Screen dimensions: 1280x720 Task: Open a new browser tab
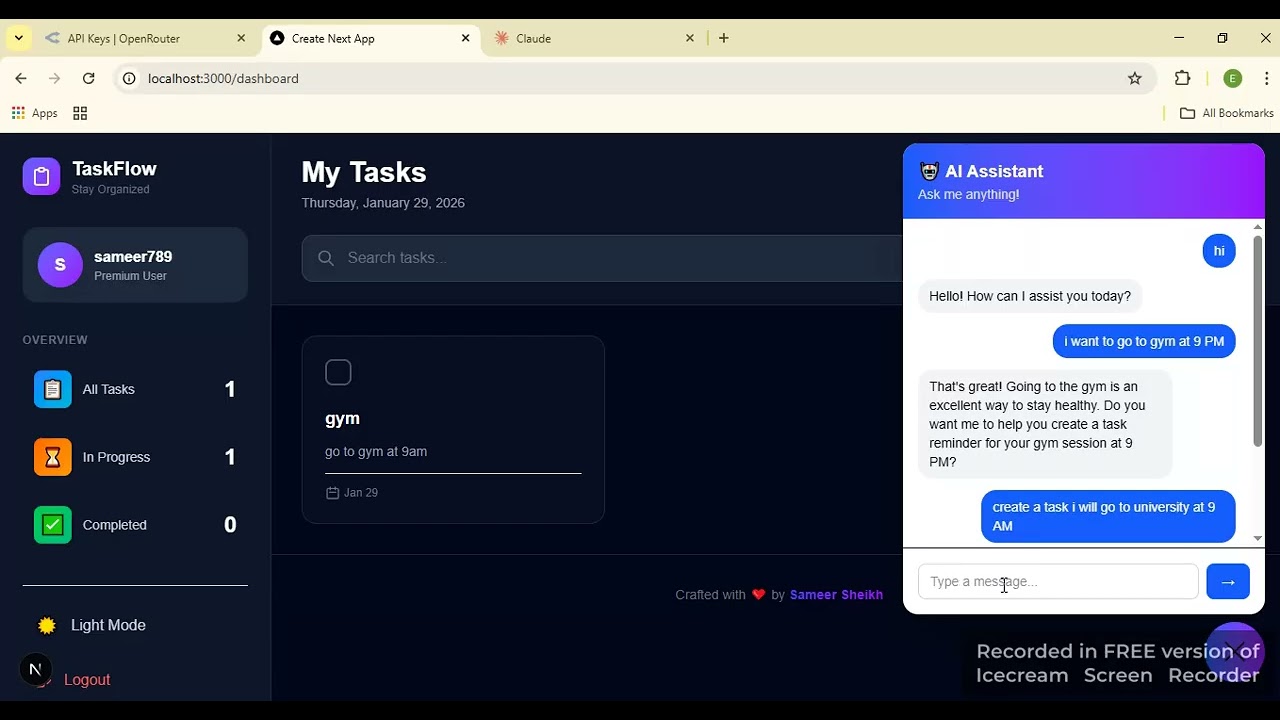(724, 38)
